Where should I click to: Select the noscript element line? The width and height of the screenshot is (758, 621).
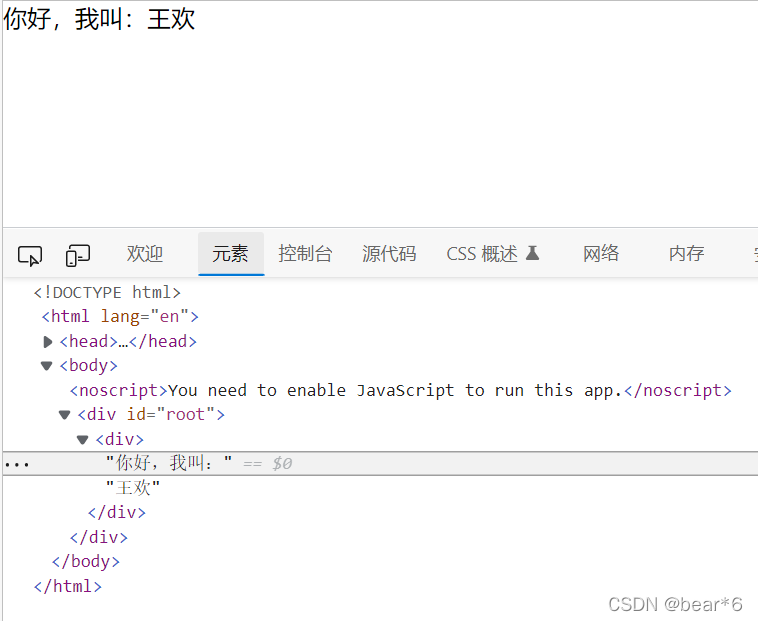[x=401, y=390]
